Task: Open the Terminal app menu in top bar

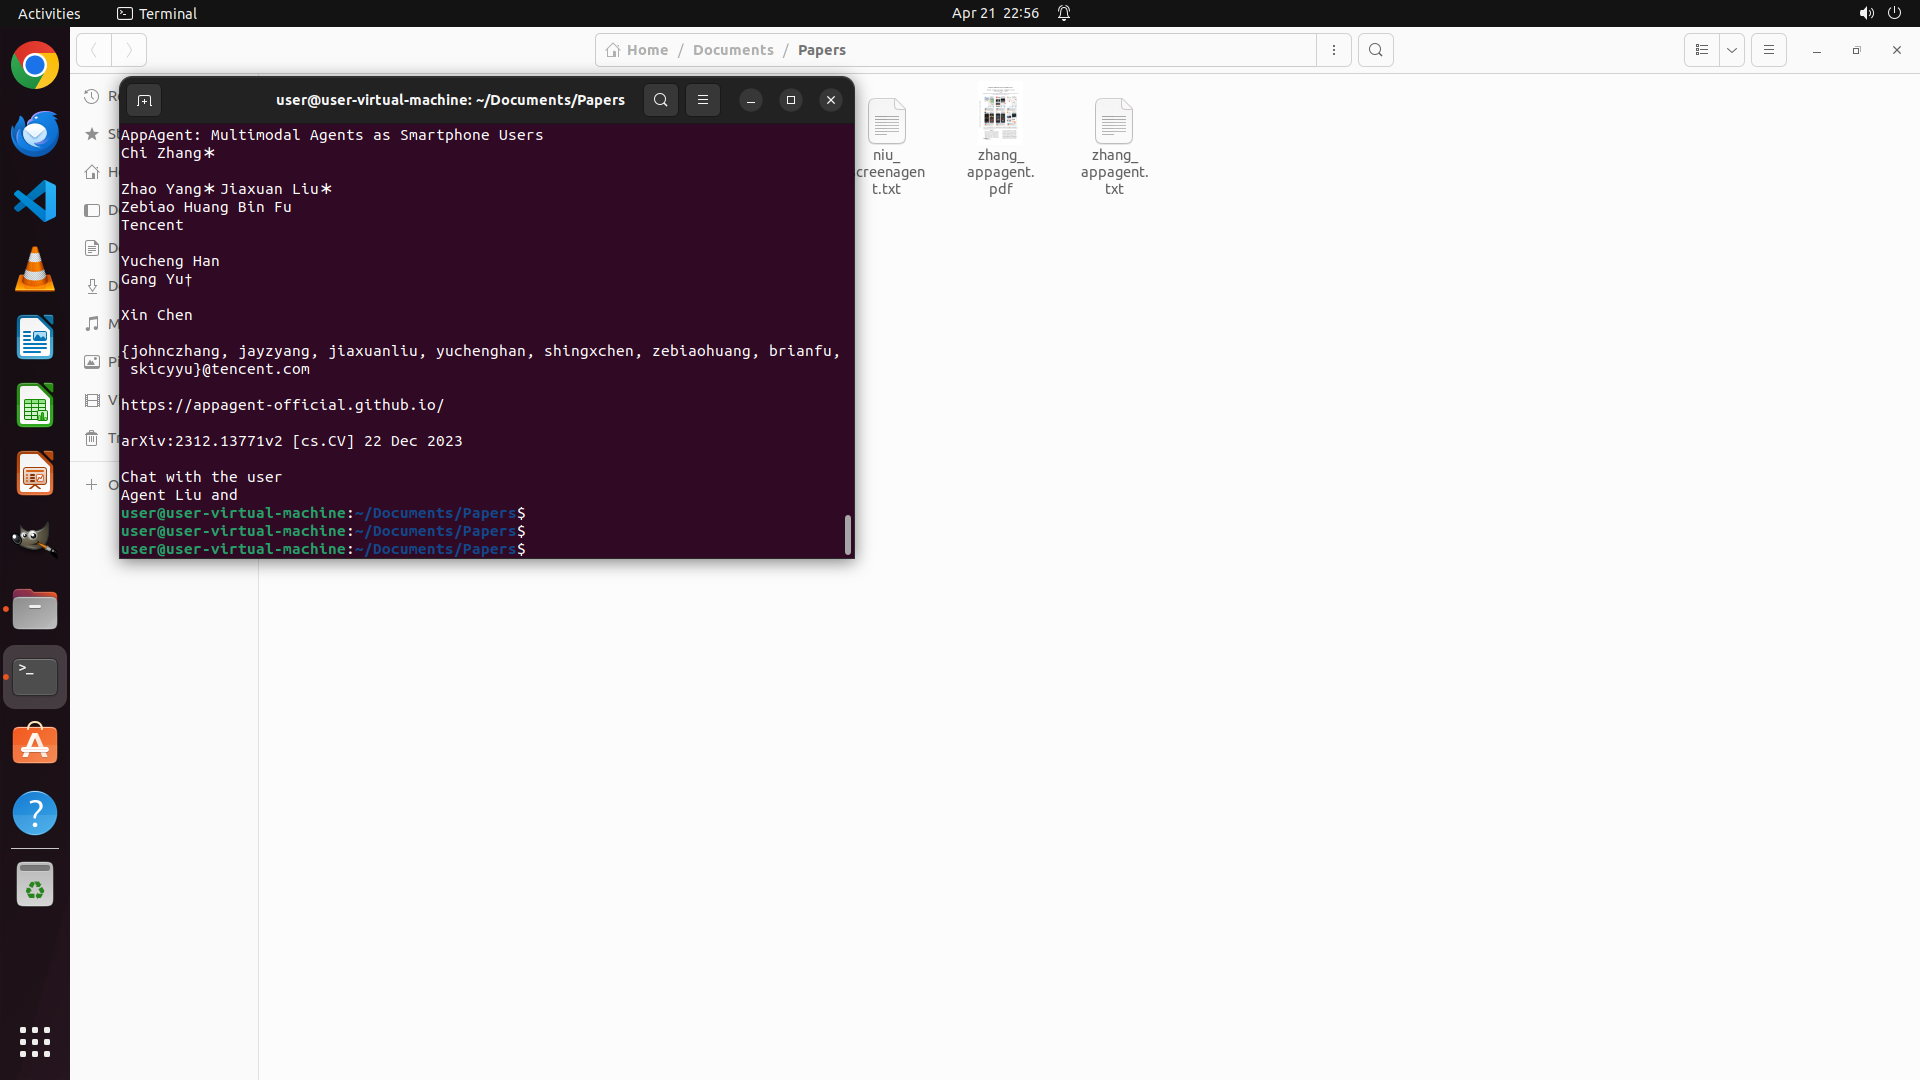Action: 157,13
